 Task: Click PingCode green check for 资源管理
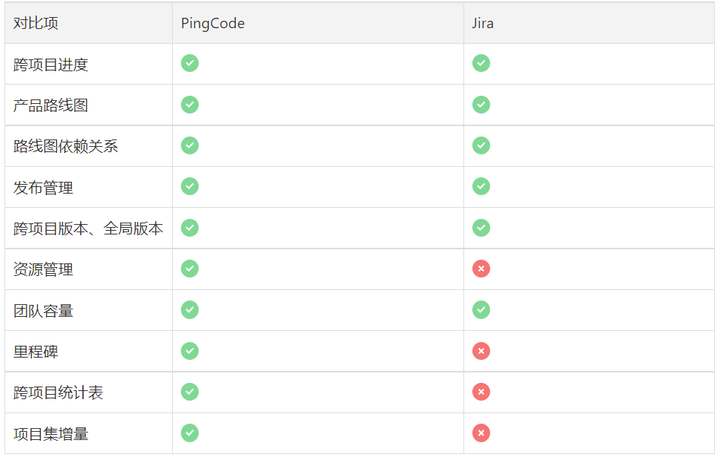190,269
